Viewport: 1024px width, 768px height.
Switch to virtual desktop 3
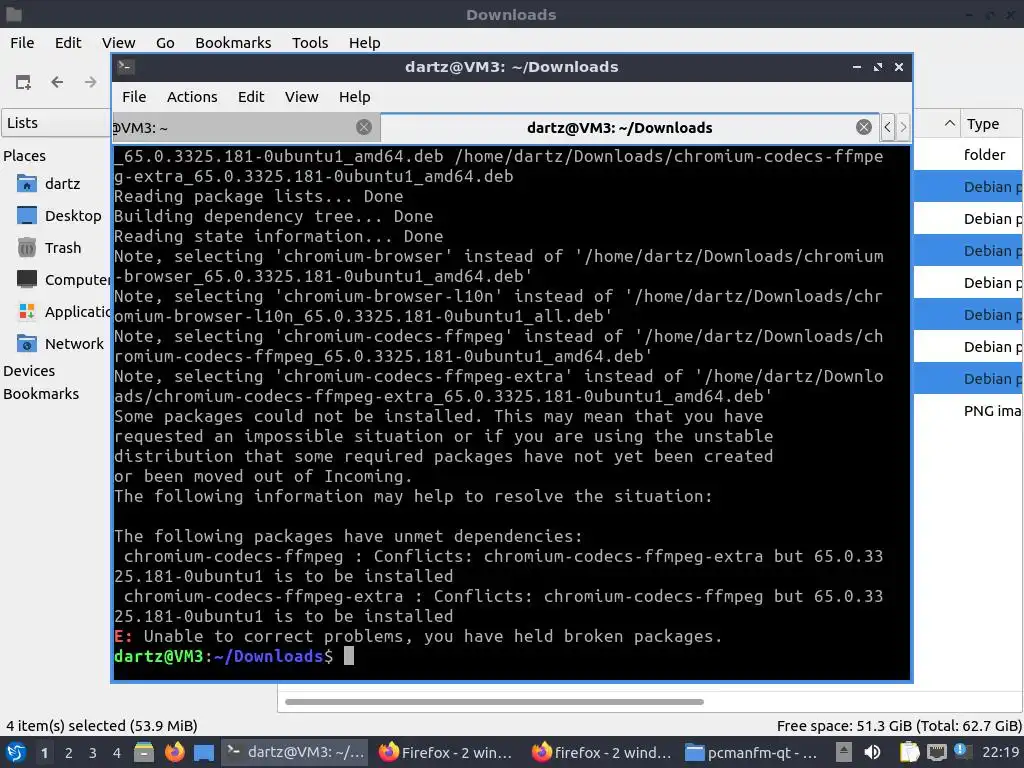coord(93,753)
